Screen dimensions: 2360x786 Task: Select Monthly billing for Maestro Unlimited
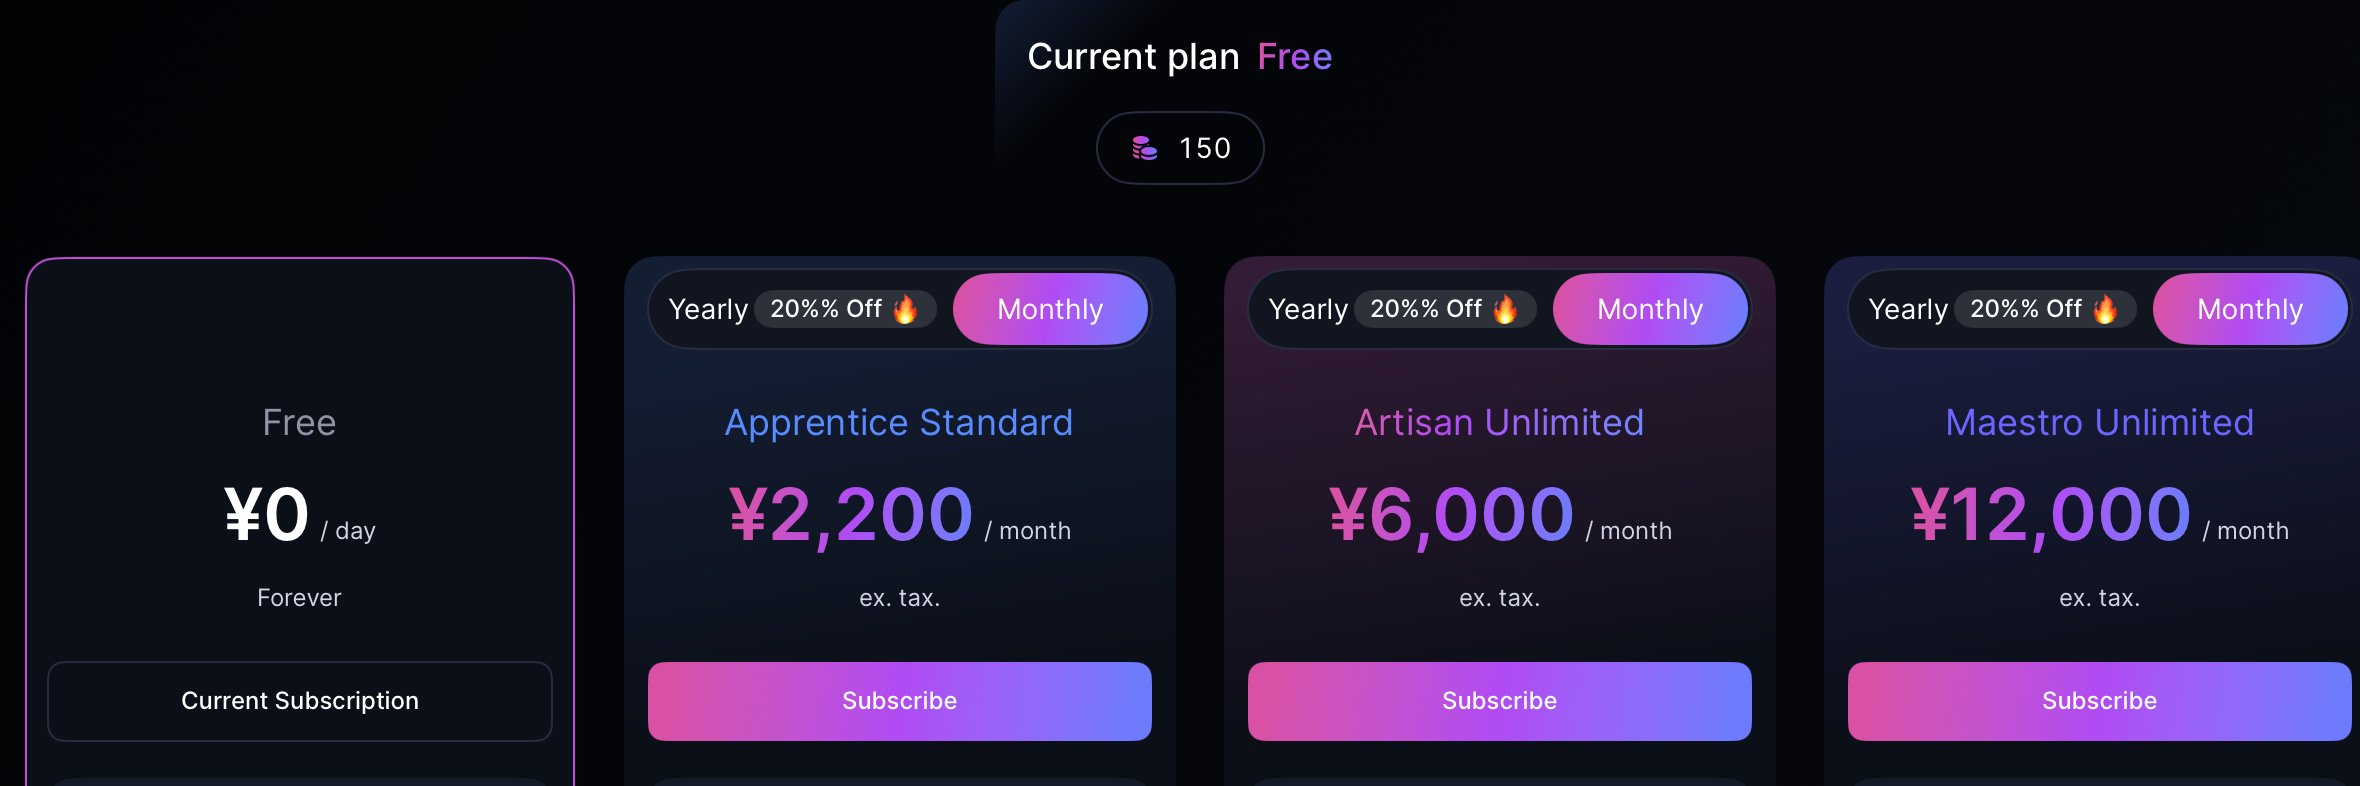point(2250,309)
